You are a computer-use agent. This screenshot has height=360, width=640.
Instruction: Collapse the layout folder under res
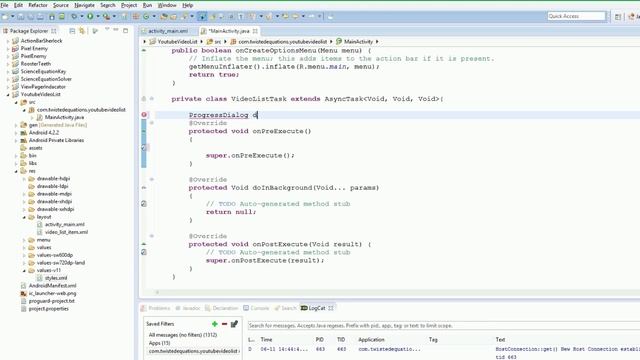24,217
